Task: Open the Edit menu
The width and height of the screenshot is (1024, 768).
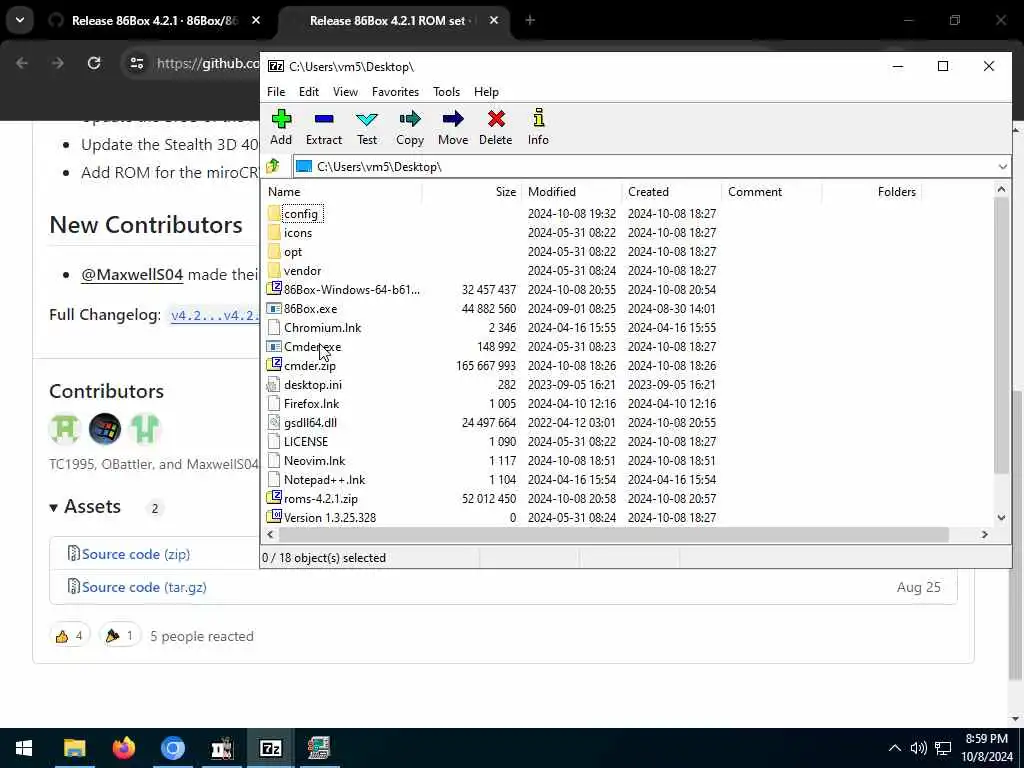Action: (x=309, y=92)
